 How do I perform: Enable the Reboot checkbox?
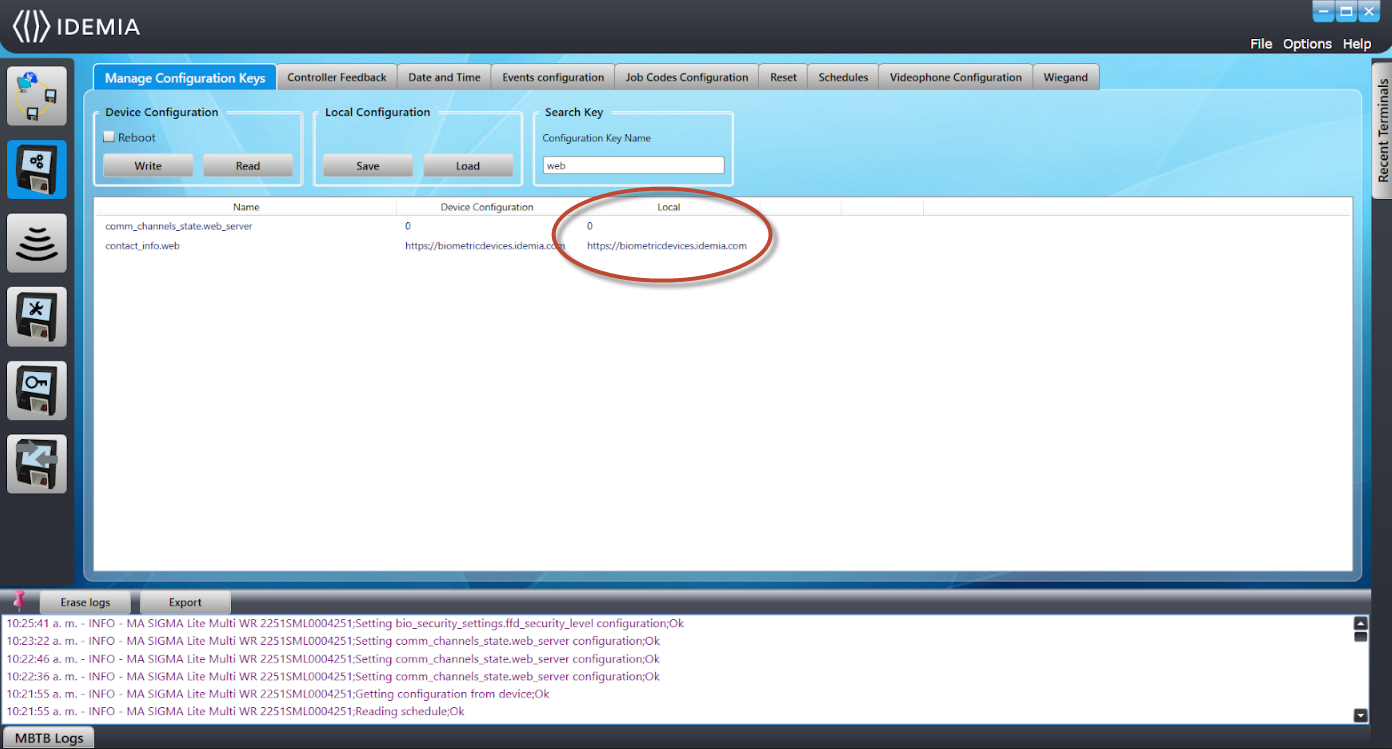[x=110, y=137]
